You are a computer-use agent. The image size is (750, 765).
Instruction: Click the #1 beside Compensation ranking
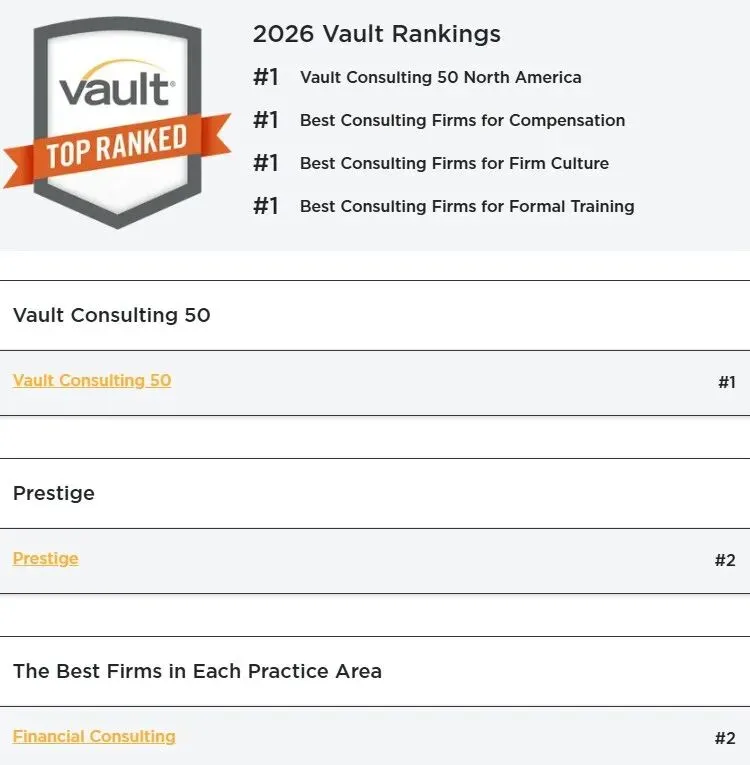tap(265, 120)
